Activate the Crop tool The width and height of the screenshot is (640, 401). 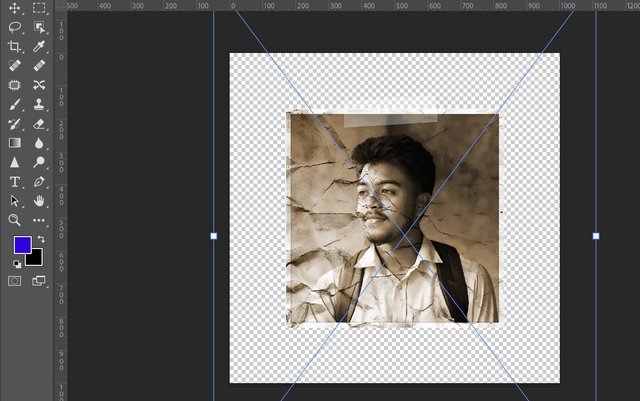point(15,47)
